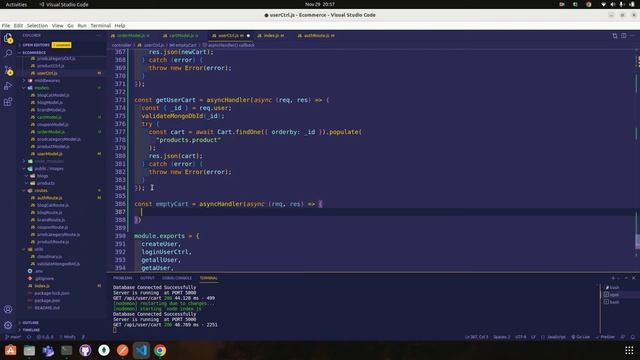Close the terminal panel

(634, 278)
